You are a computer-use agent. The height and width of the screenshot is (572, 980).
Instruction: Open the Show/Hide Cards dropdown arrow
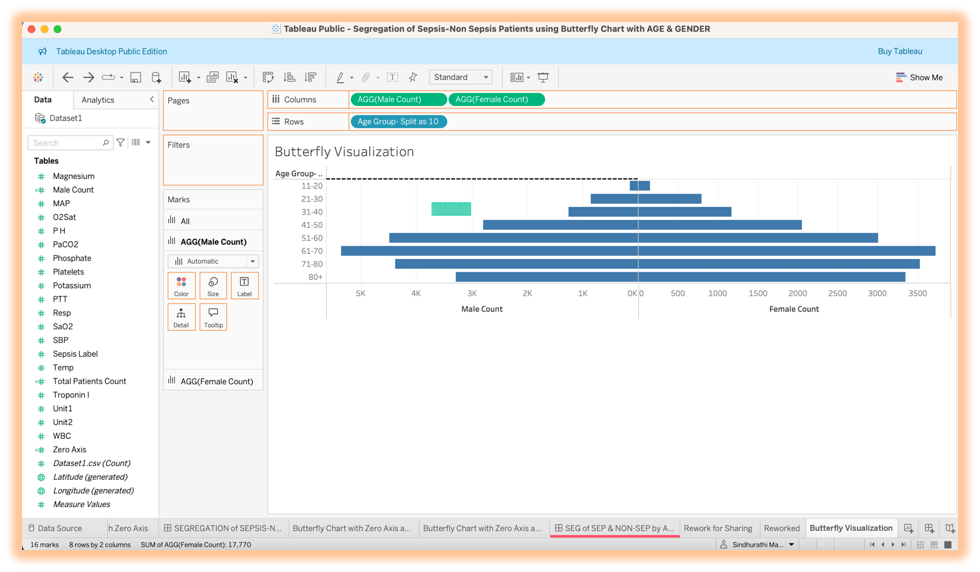tap(529, 78)
